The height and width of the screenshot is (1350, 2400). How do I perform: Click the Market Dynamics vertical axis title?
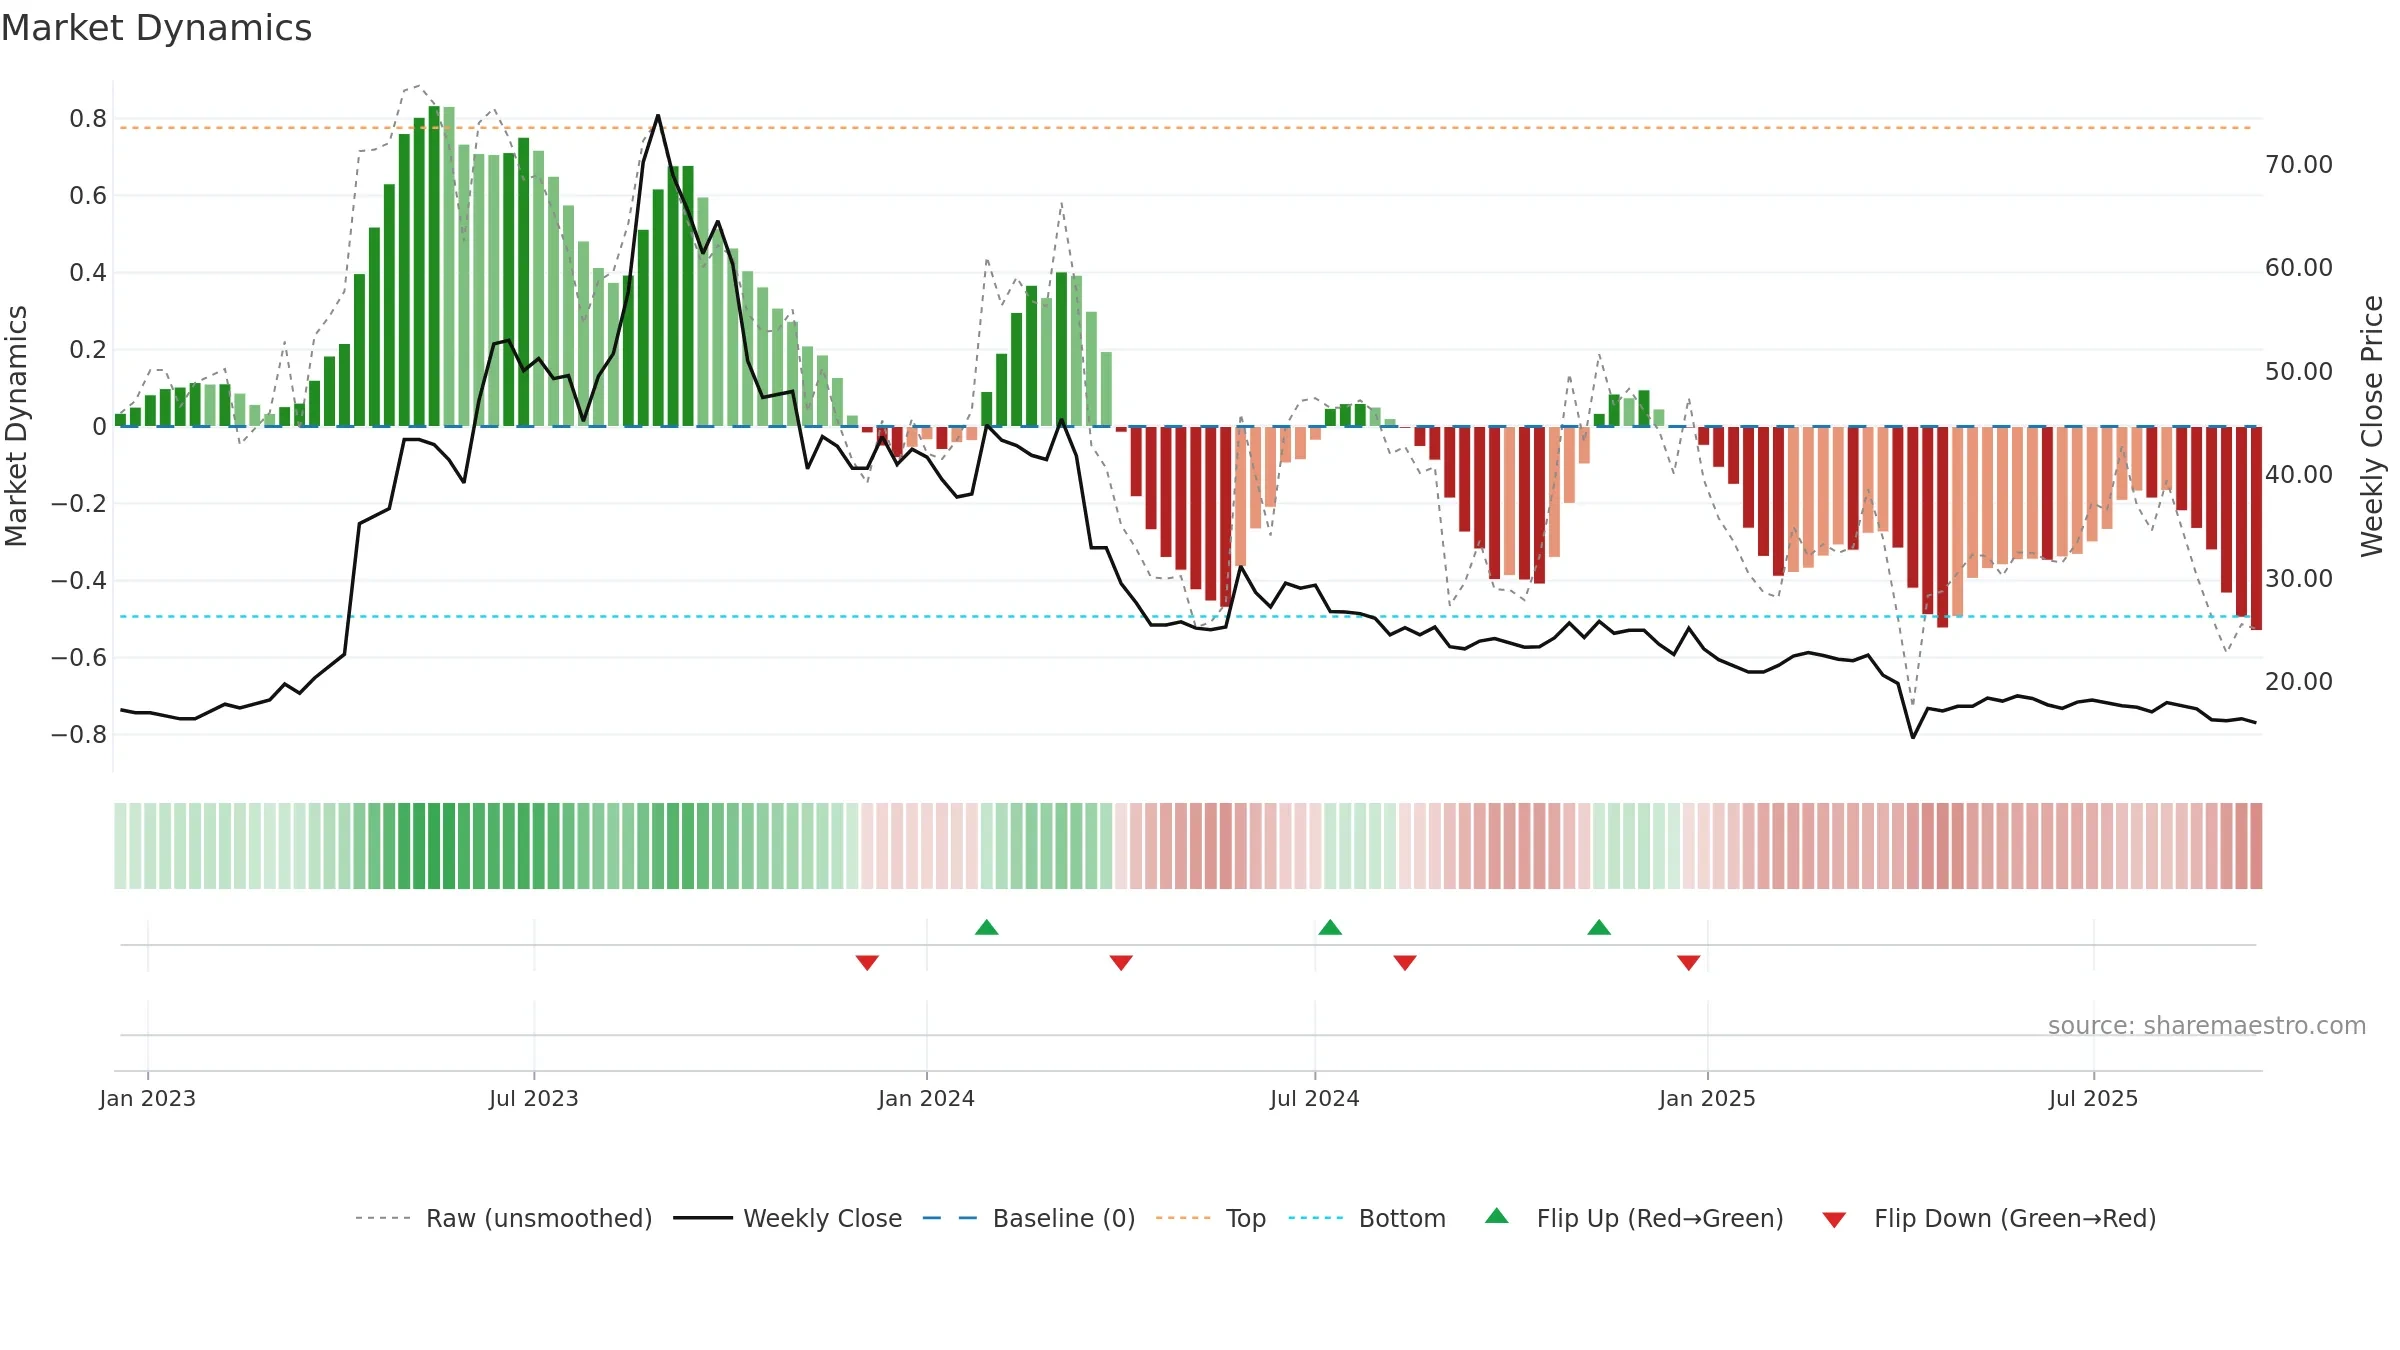tap(16, 426)
